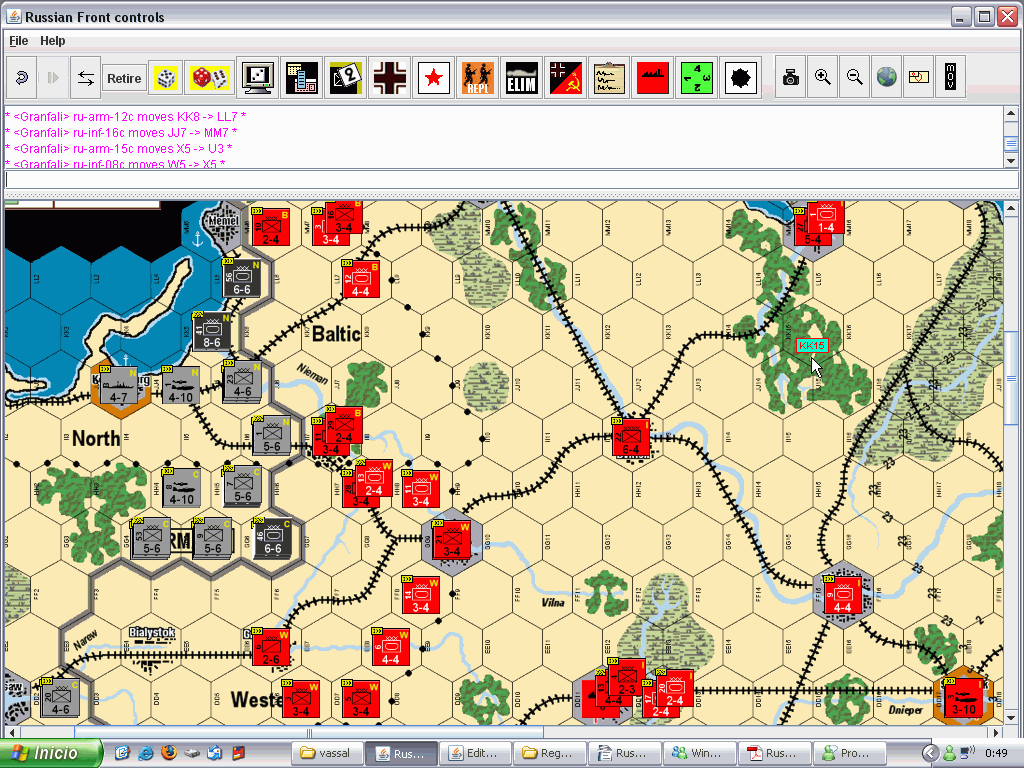The height and width of the screenshot is (768, 1024).
Task: Take a map snapshot with camera icon
Action: (x=791, y=78)
